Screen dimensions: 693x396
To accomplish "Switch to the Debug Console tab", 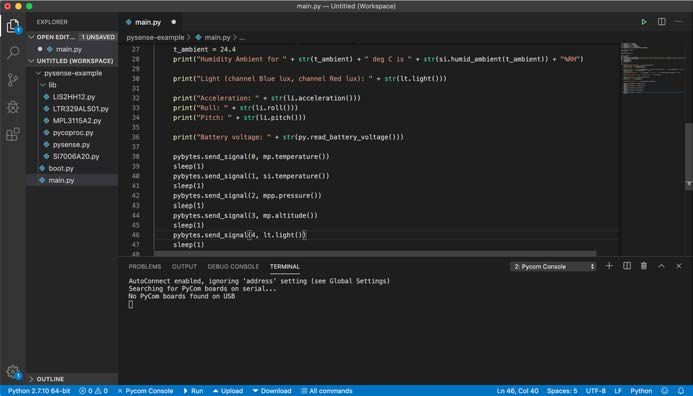I will [x=233, y=267].
